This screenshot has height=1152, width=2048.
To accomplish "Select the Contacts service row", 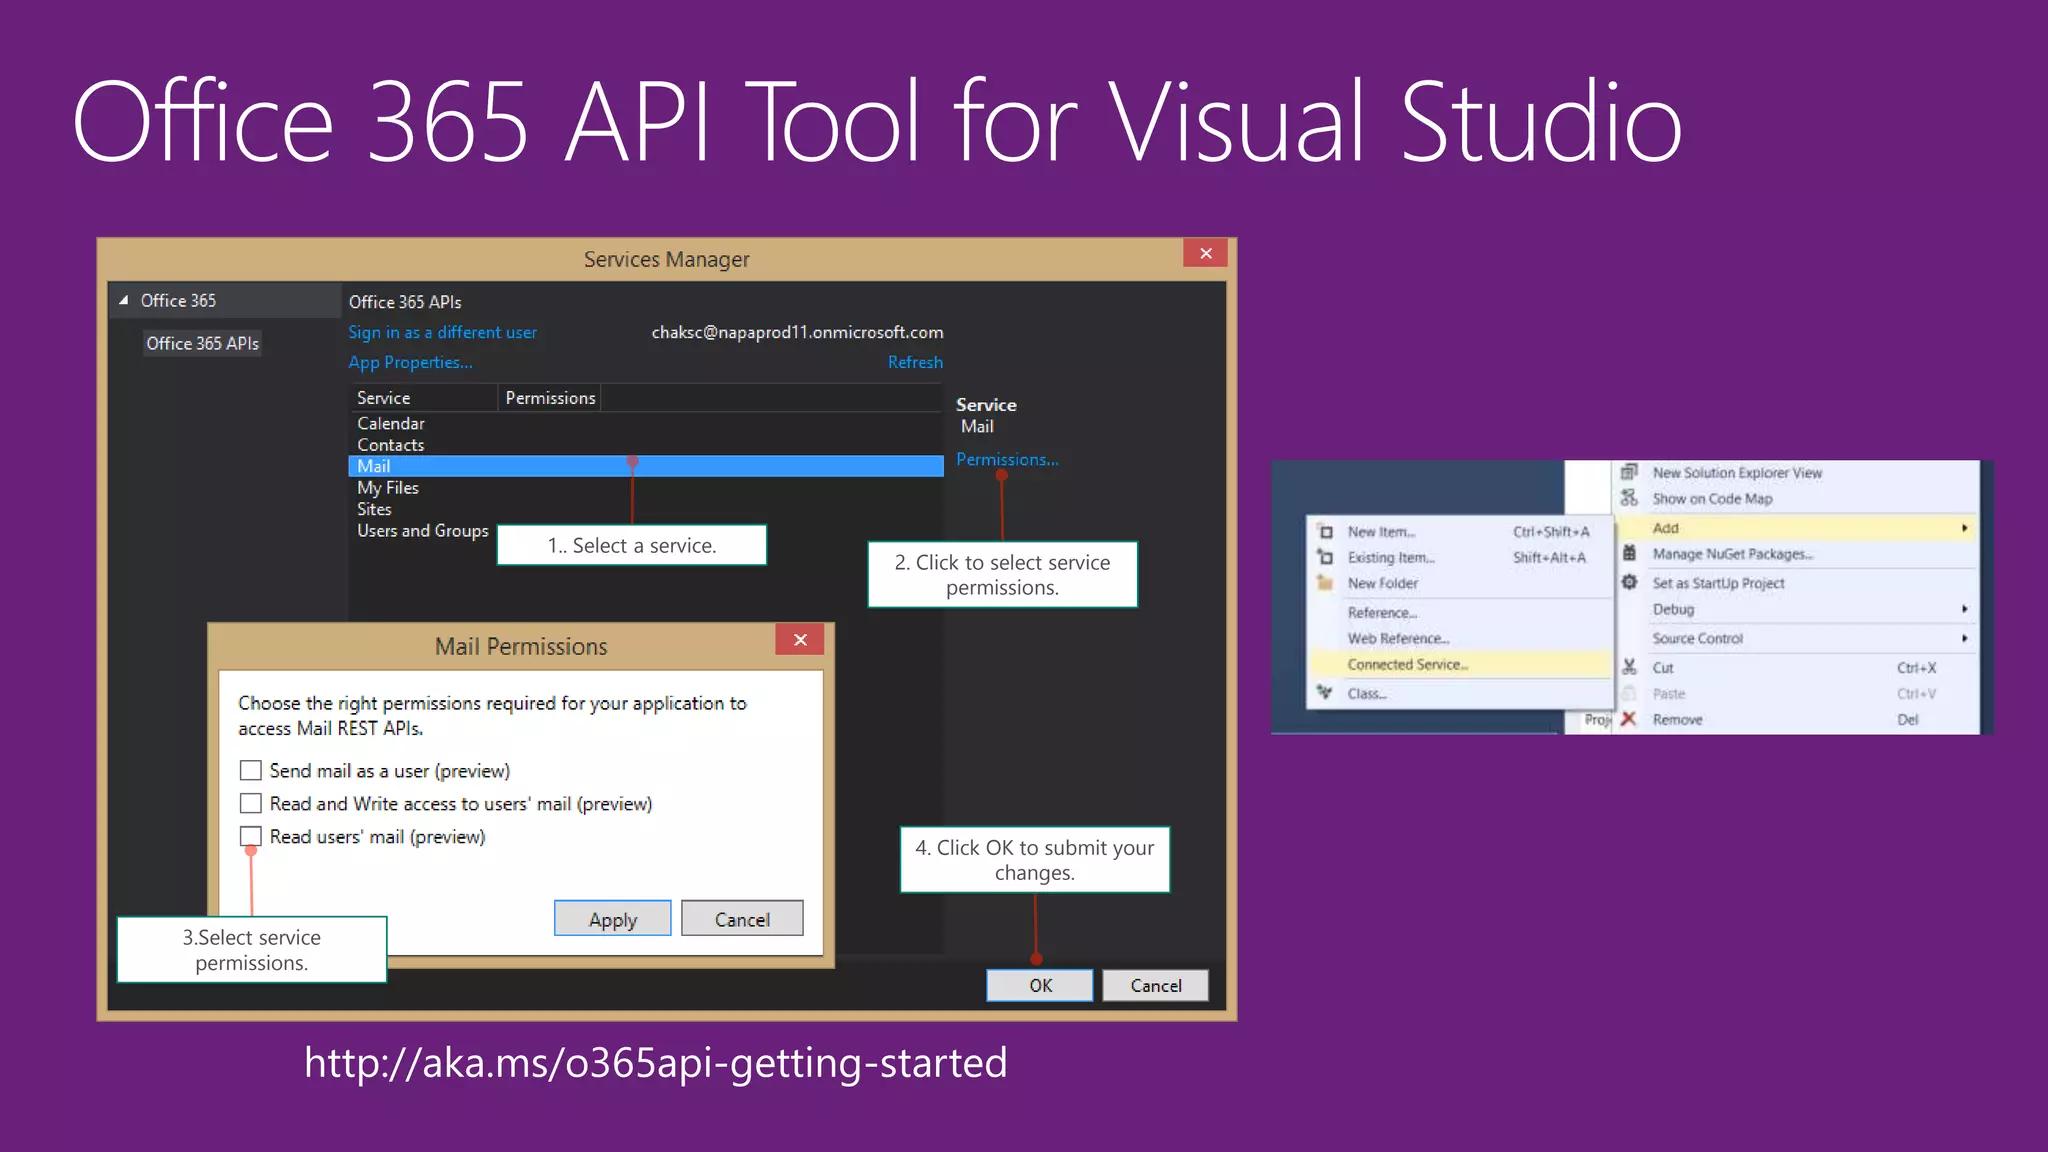I will click(646, 445).
